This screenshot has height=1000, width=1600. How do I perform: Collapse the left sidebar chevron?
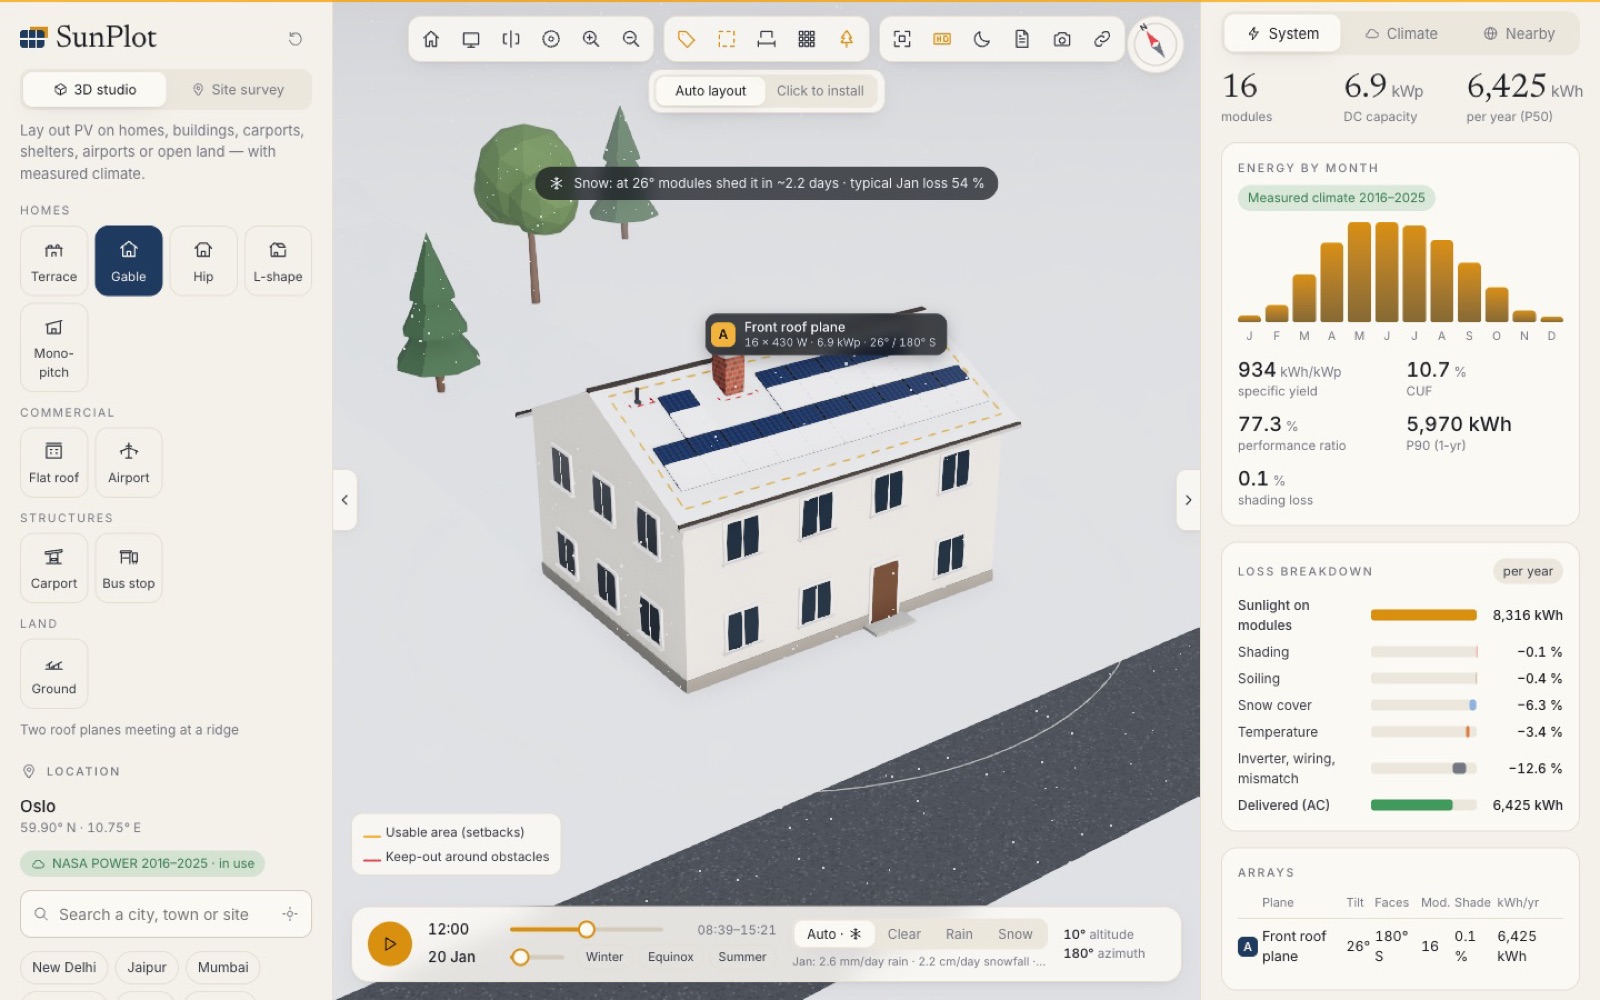345,500
